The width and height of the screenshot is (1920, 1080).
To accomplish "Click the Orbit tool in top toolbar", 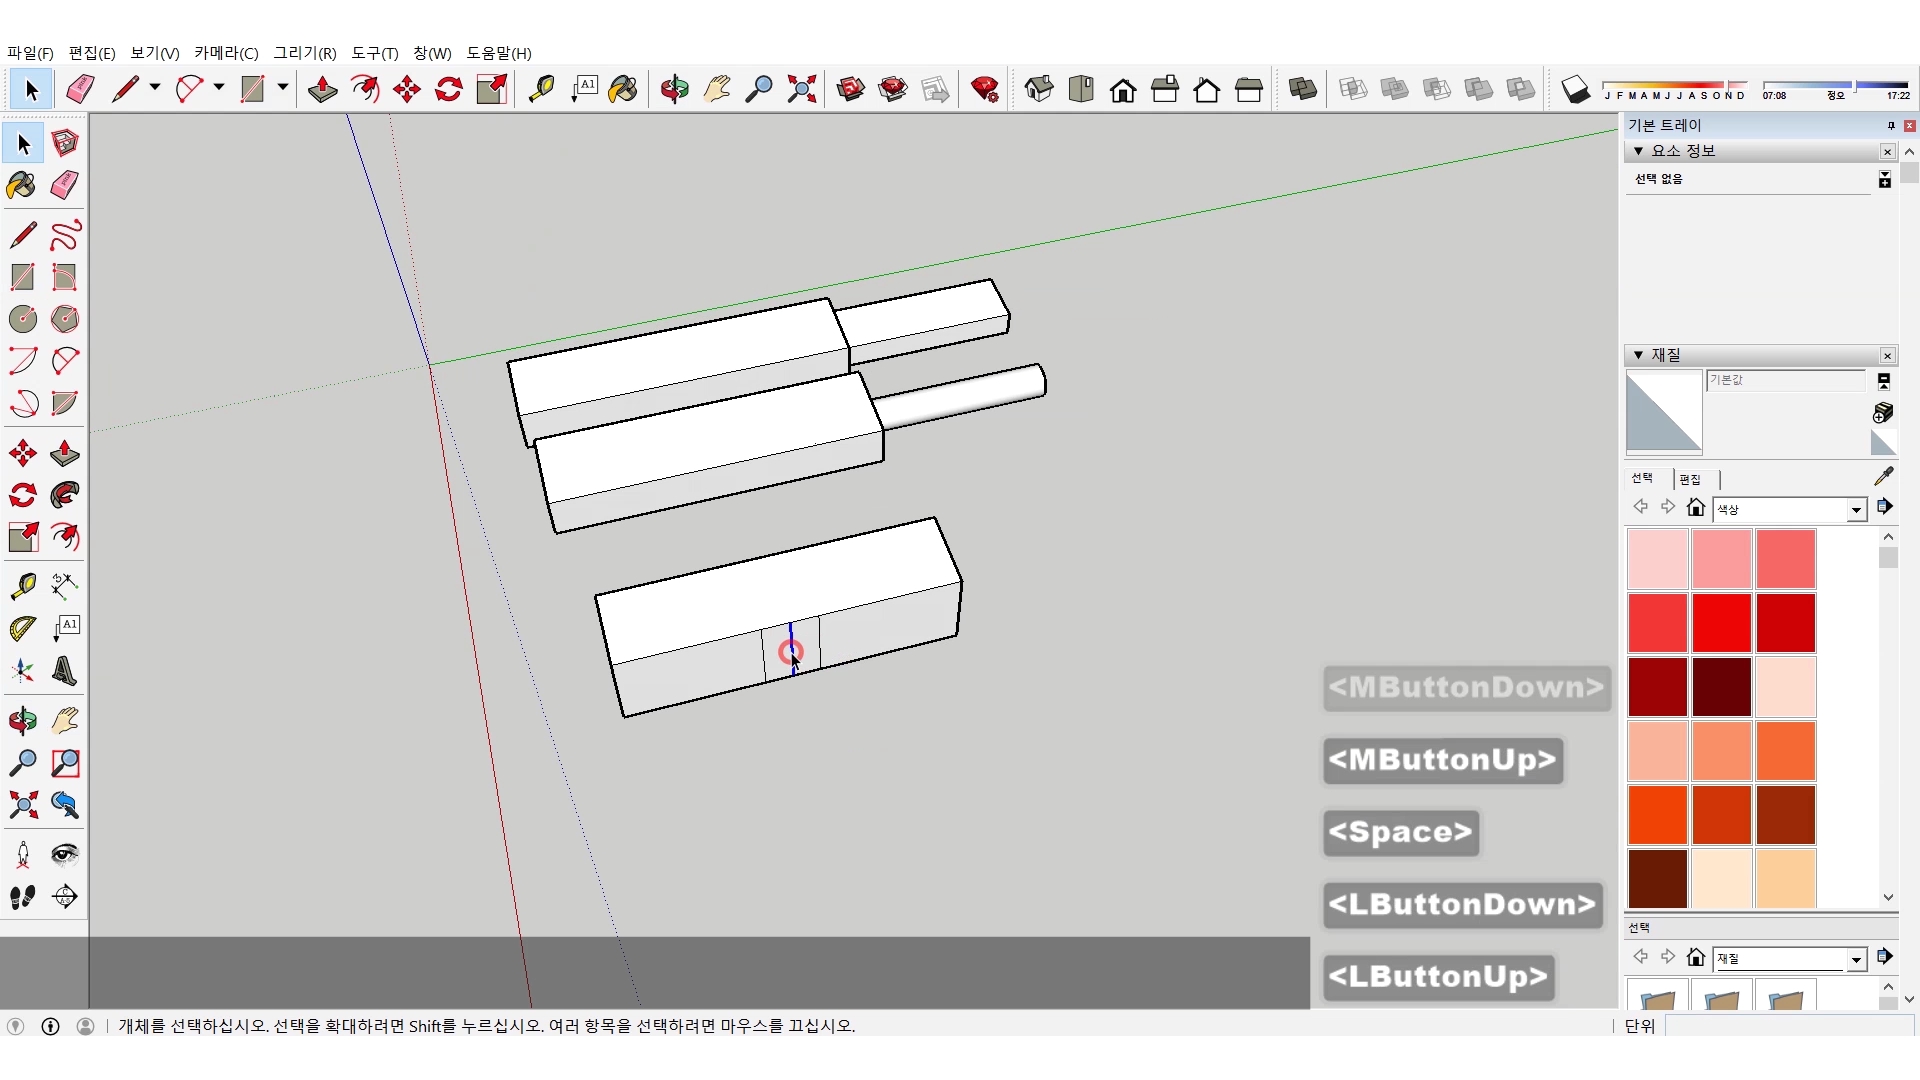I will click(674, 89).
